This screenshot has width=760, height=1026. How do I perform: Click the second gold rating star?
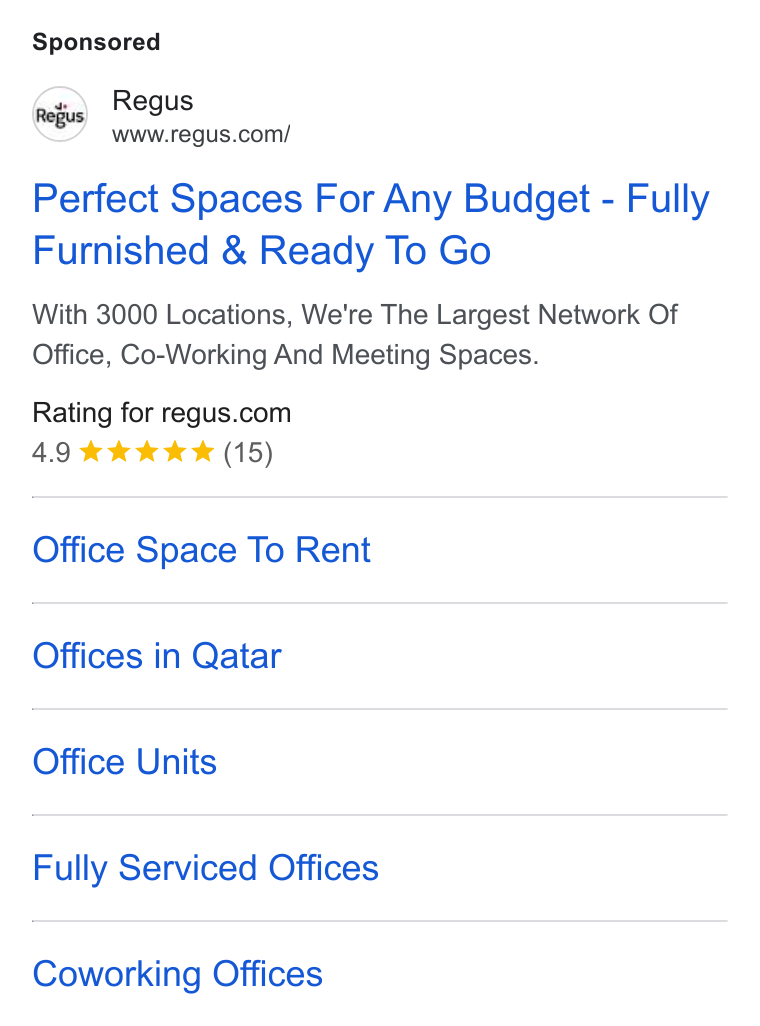119,451
